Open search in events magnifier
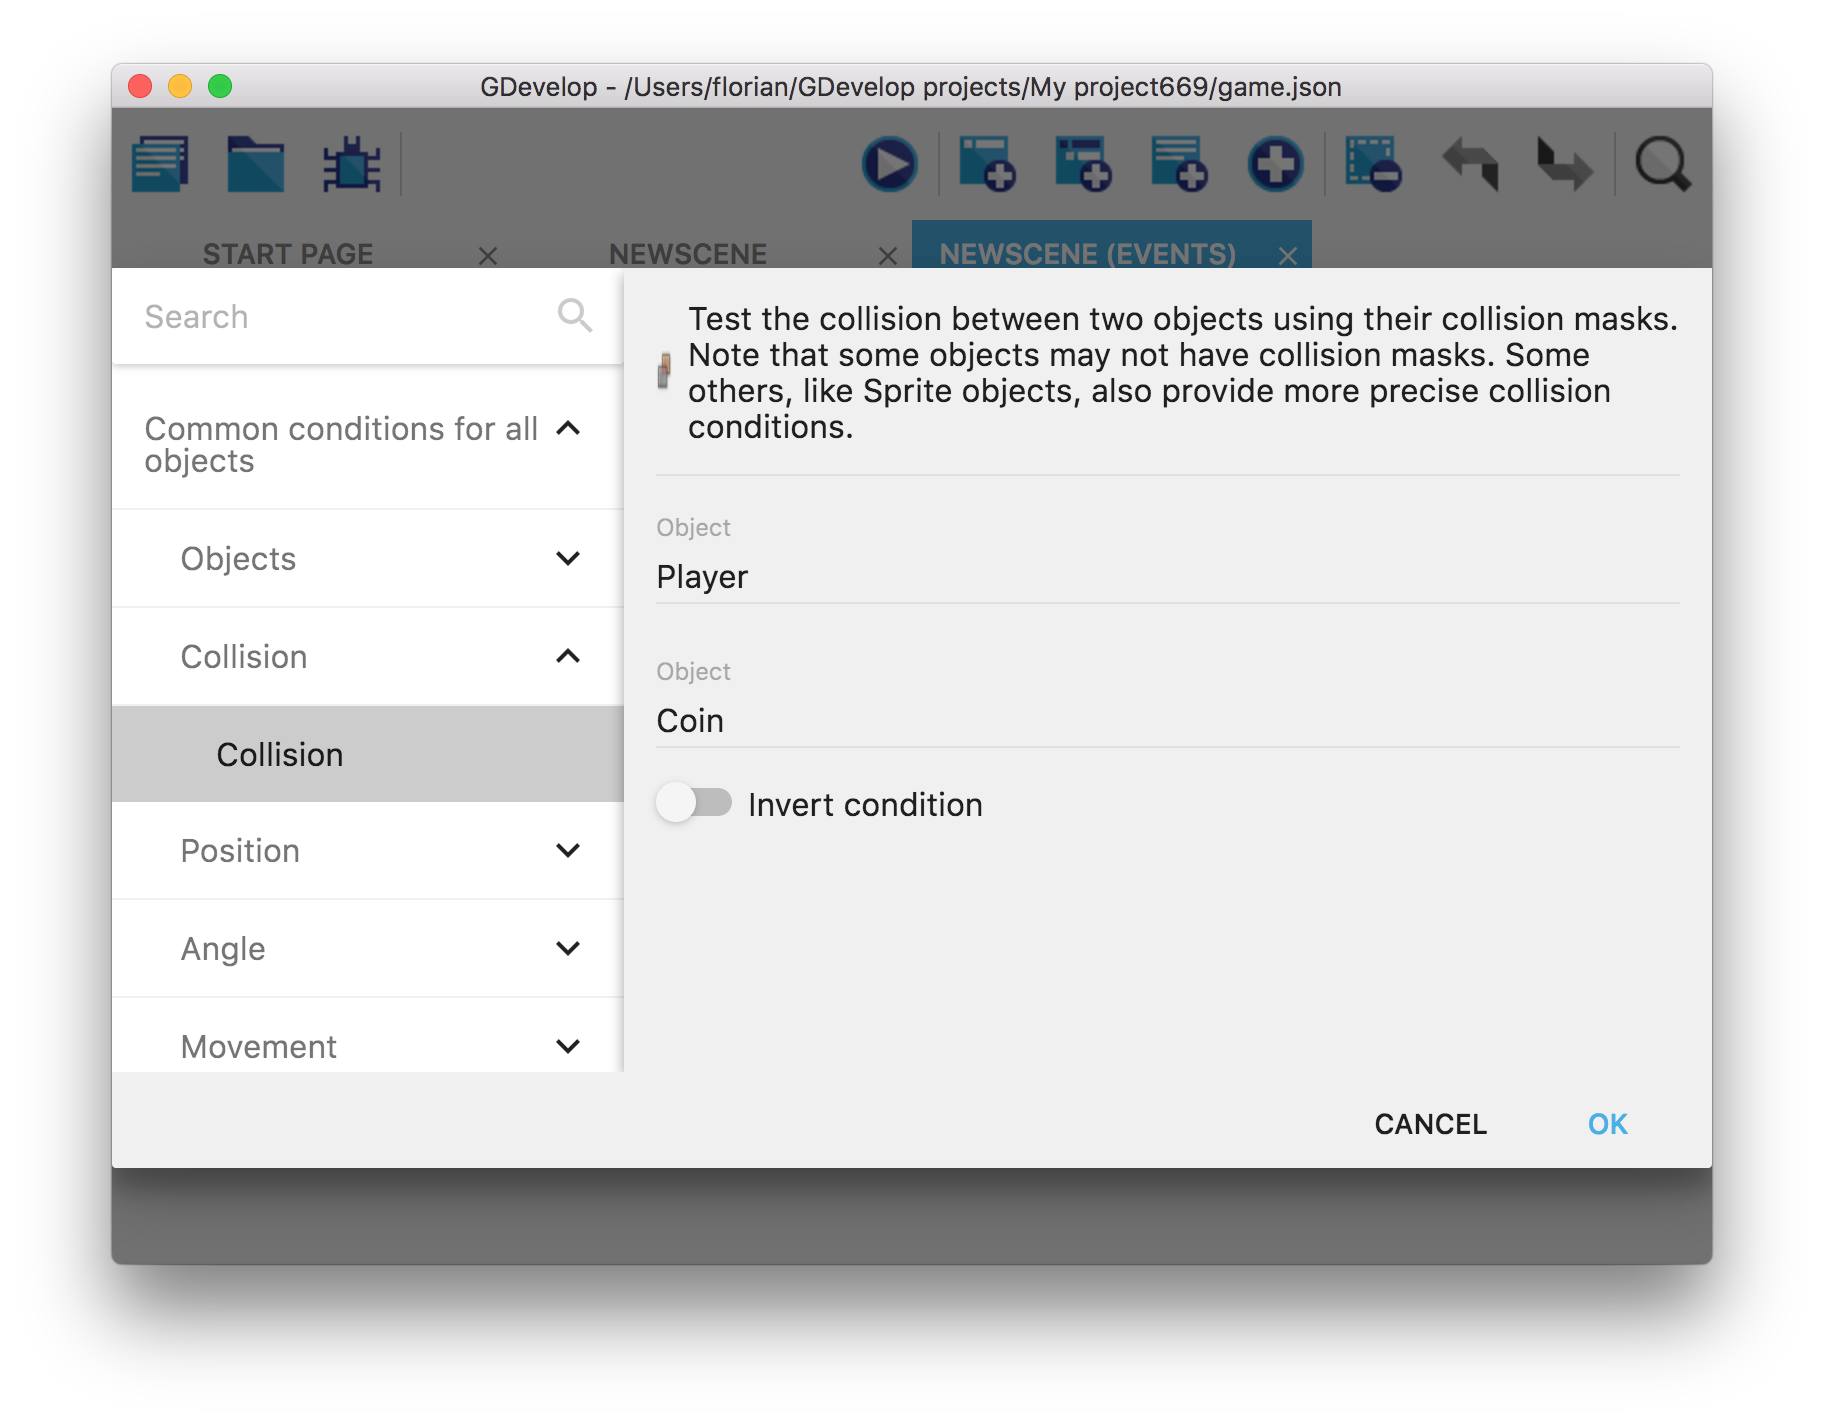The image size is (1824, 1424). click(x=1662, y=164)
